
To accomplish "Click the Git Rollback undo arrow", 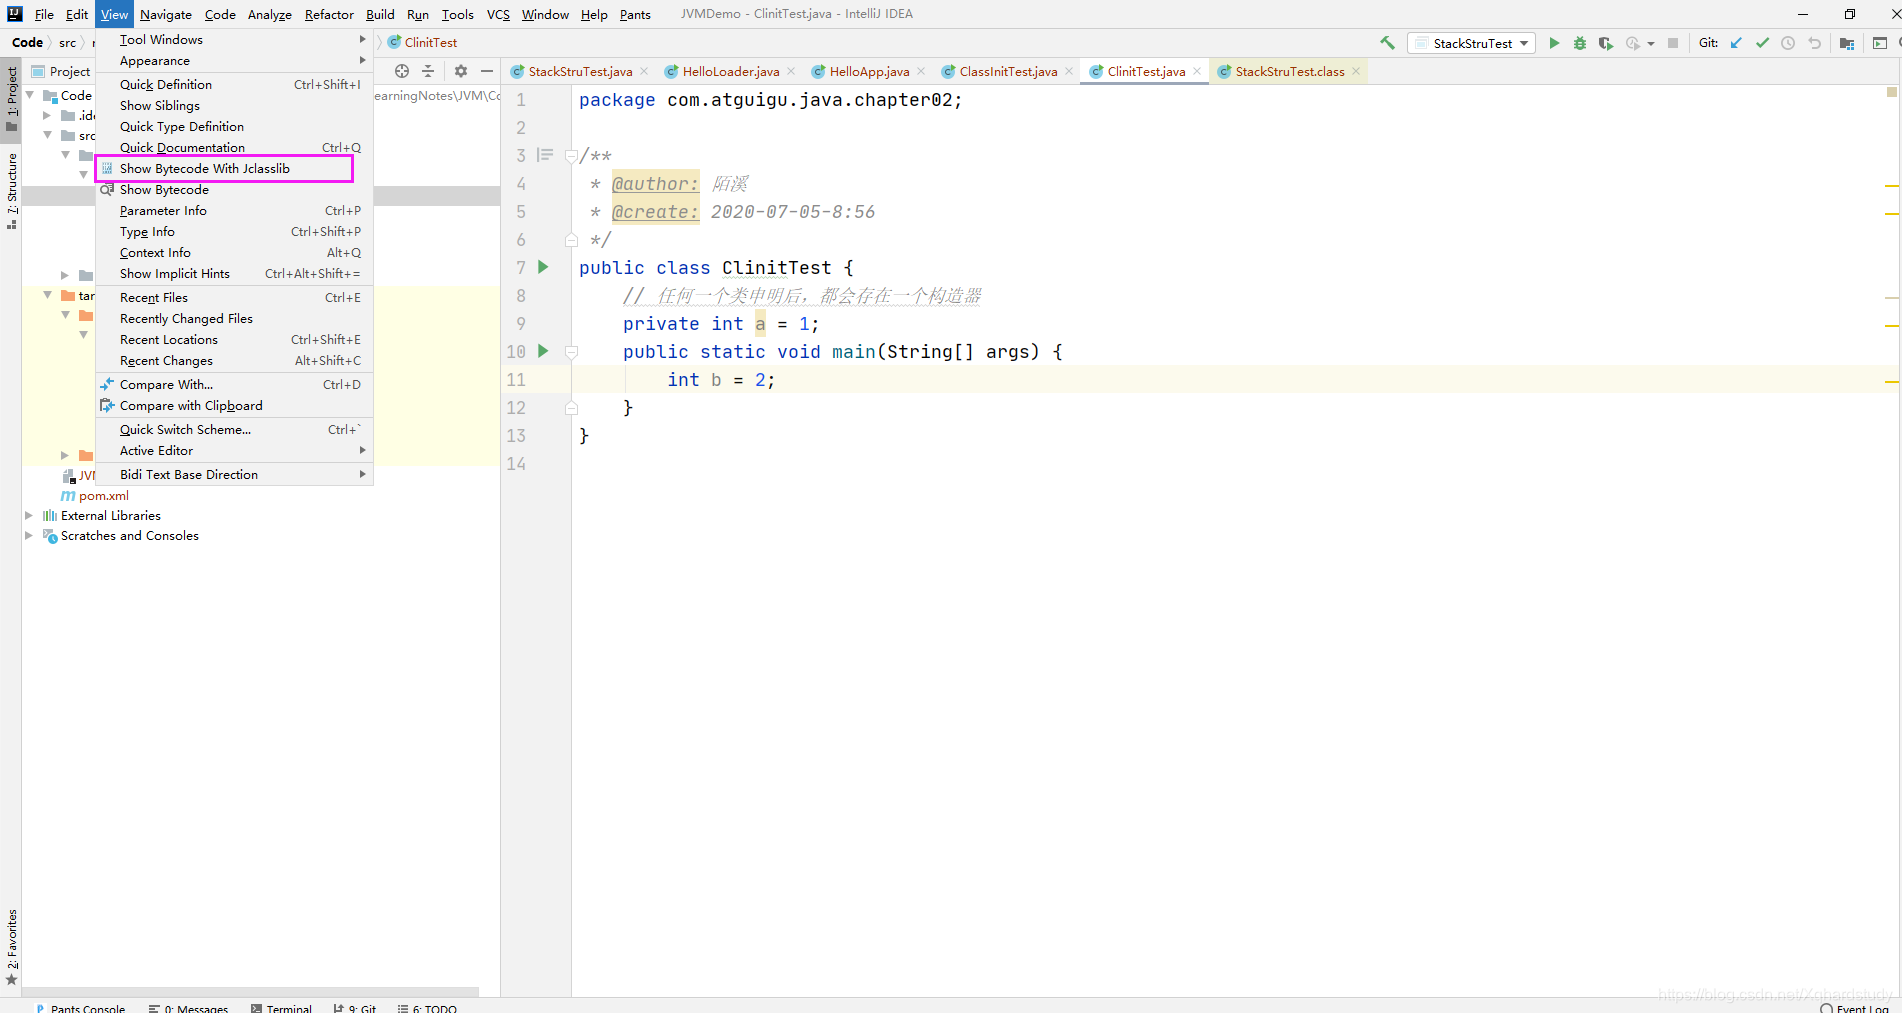I will (x=1814, y=43).
